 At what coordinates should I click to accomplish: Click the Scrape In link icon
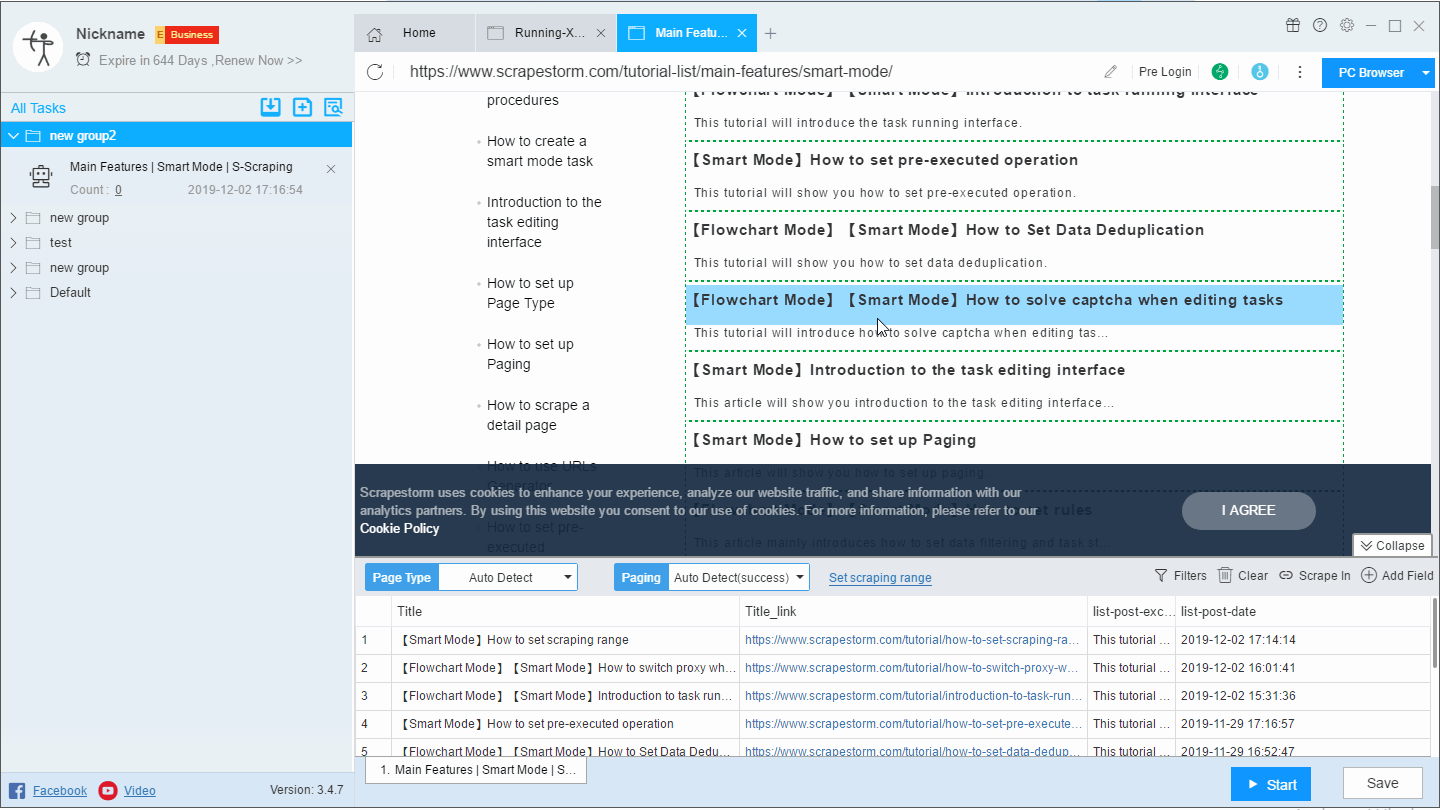pyautogui.click(x=1286, y=576)
